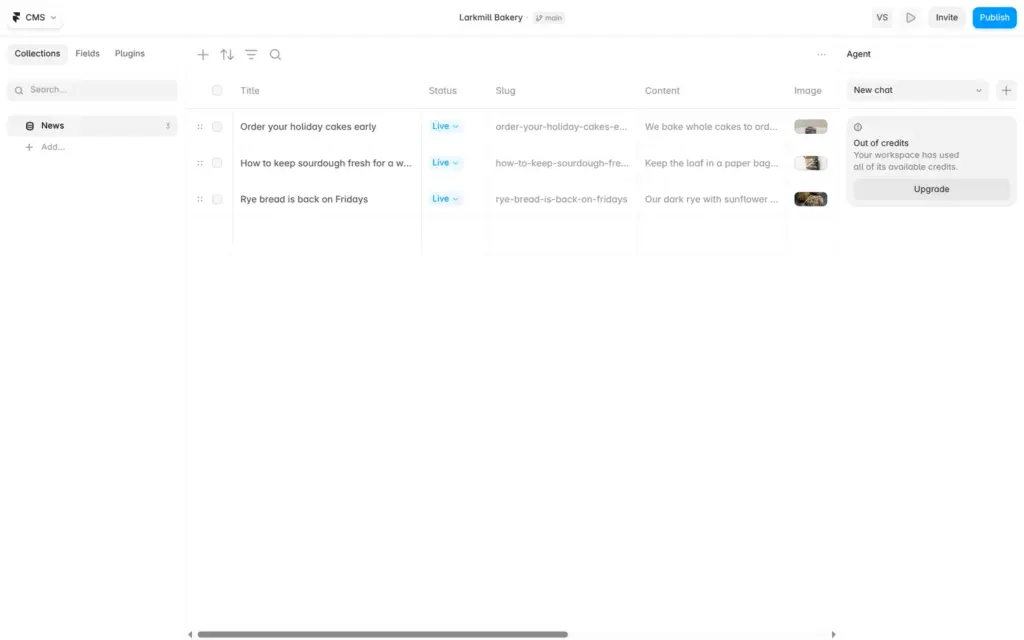The image size is (1024, 640).
Task: Click the Publish button
Action: click(994, 18)
